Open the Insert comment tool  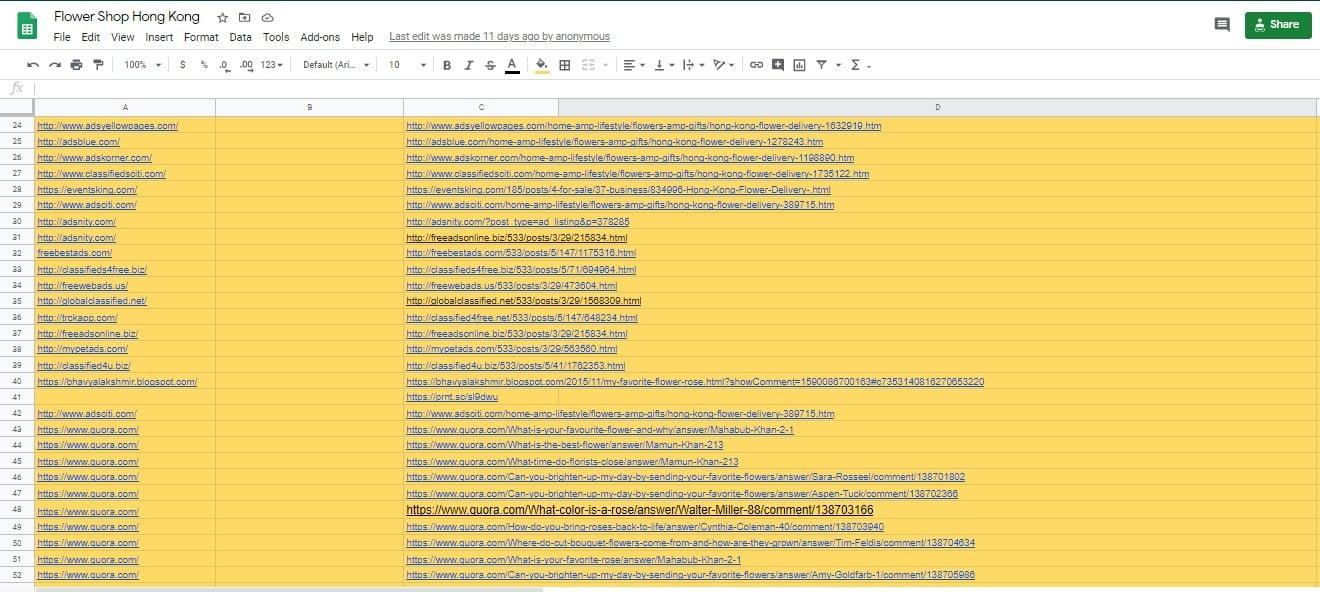tap(778, 64)
